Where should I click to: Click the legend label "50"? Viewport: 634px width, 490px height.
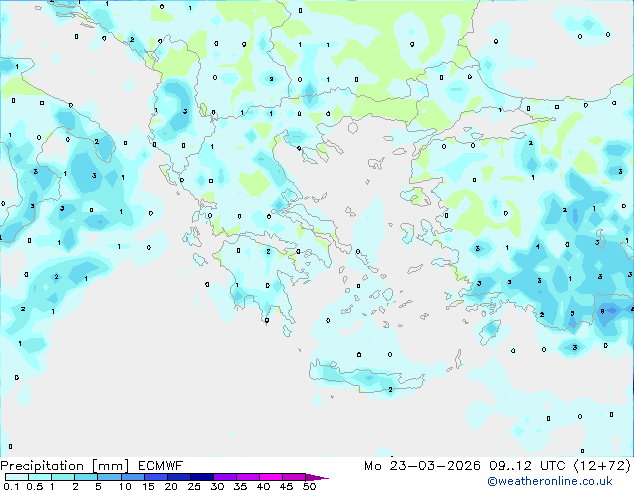(x=309, y=486)
